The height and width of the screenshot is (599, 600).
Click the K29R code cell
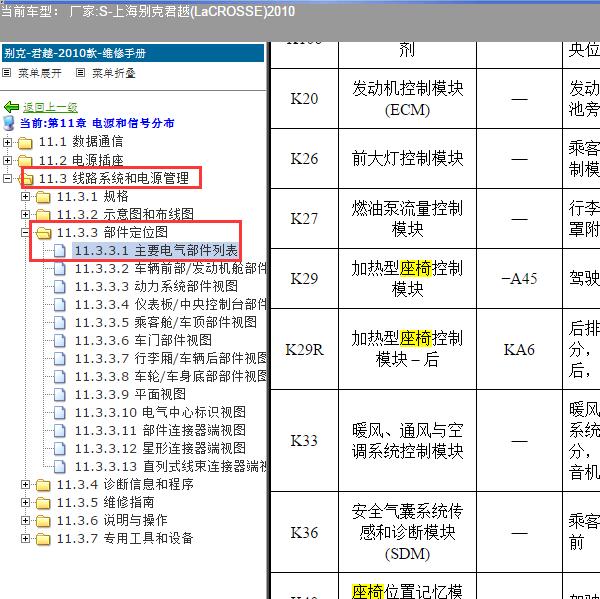(x=304, y=349)
